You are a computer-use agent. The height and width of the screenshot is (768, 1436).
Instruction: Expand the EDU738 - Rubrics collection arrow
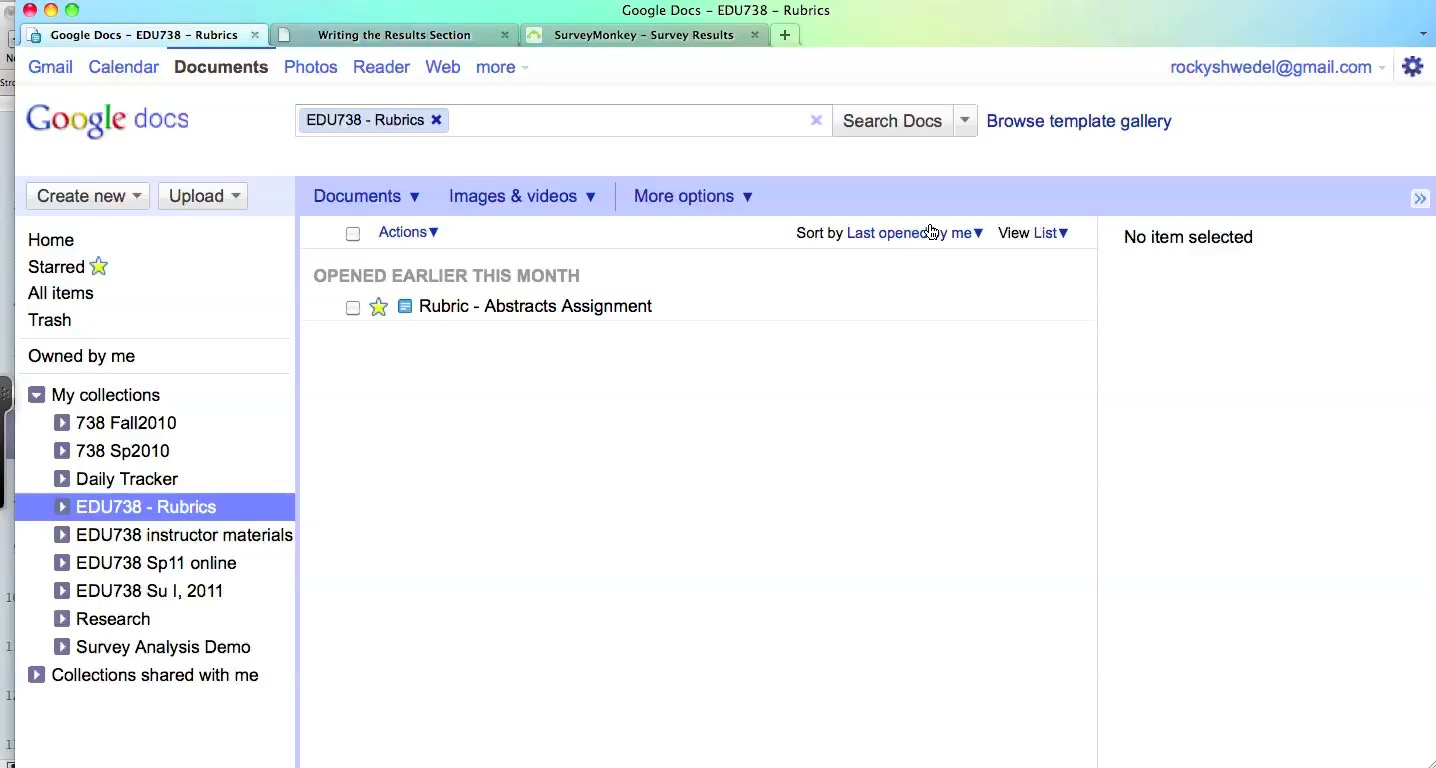[x=62, y=507]
